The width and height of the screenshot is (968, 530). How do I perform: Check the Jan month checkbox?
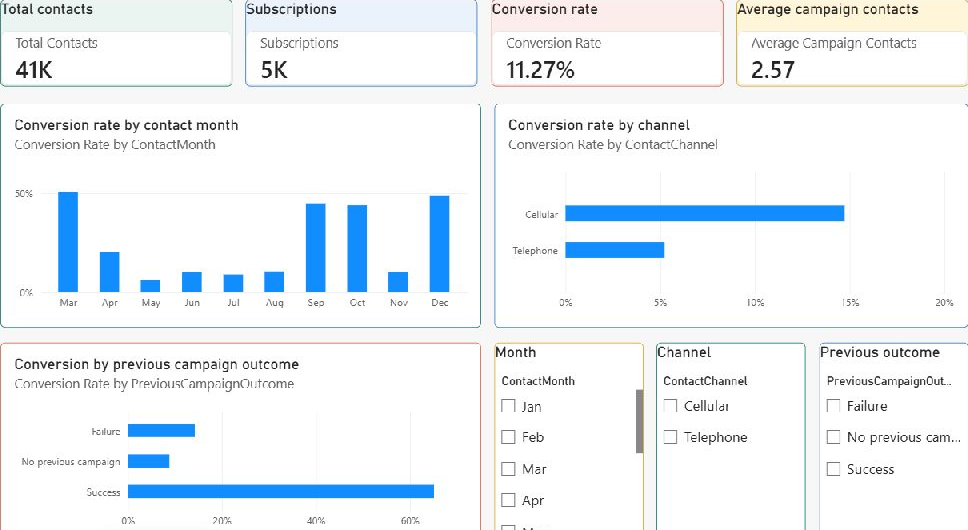[508, 406]
